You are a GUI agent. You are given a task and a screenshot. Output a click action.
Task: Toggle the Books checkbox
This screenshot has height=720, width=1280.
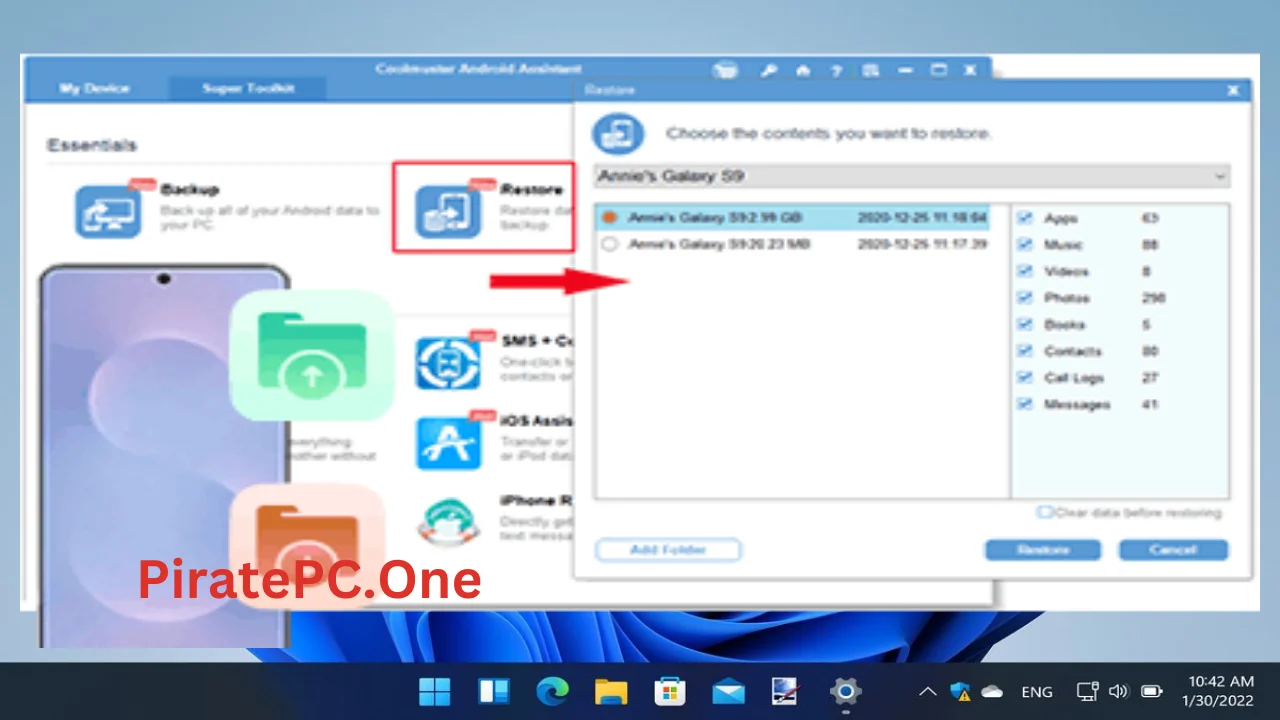[x=1025, y=324]
